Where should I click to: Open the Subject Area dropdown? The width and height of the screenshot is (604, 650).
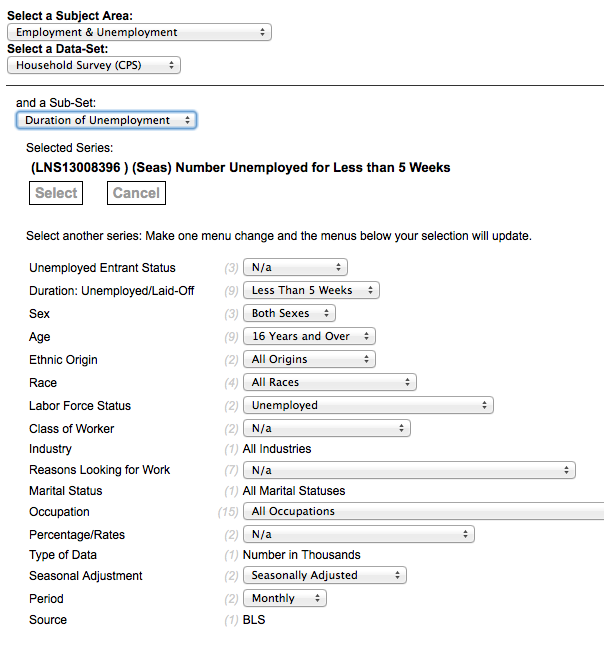(x=139, y=32)
